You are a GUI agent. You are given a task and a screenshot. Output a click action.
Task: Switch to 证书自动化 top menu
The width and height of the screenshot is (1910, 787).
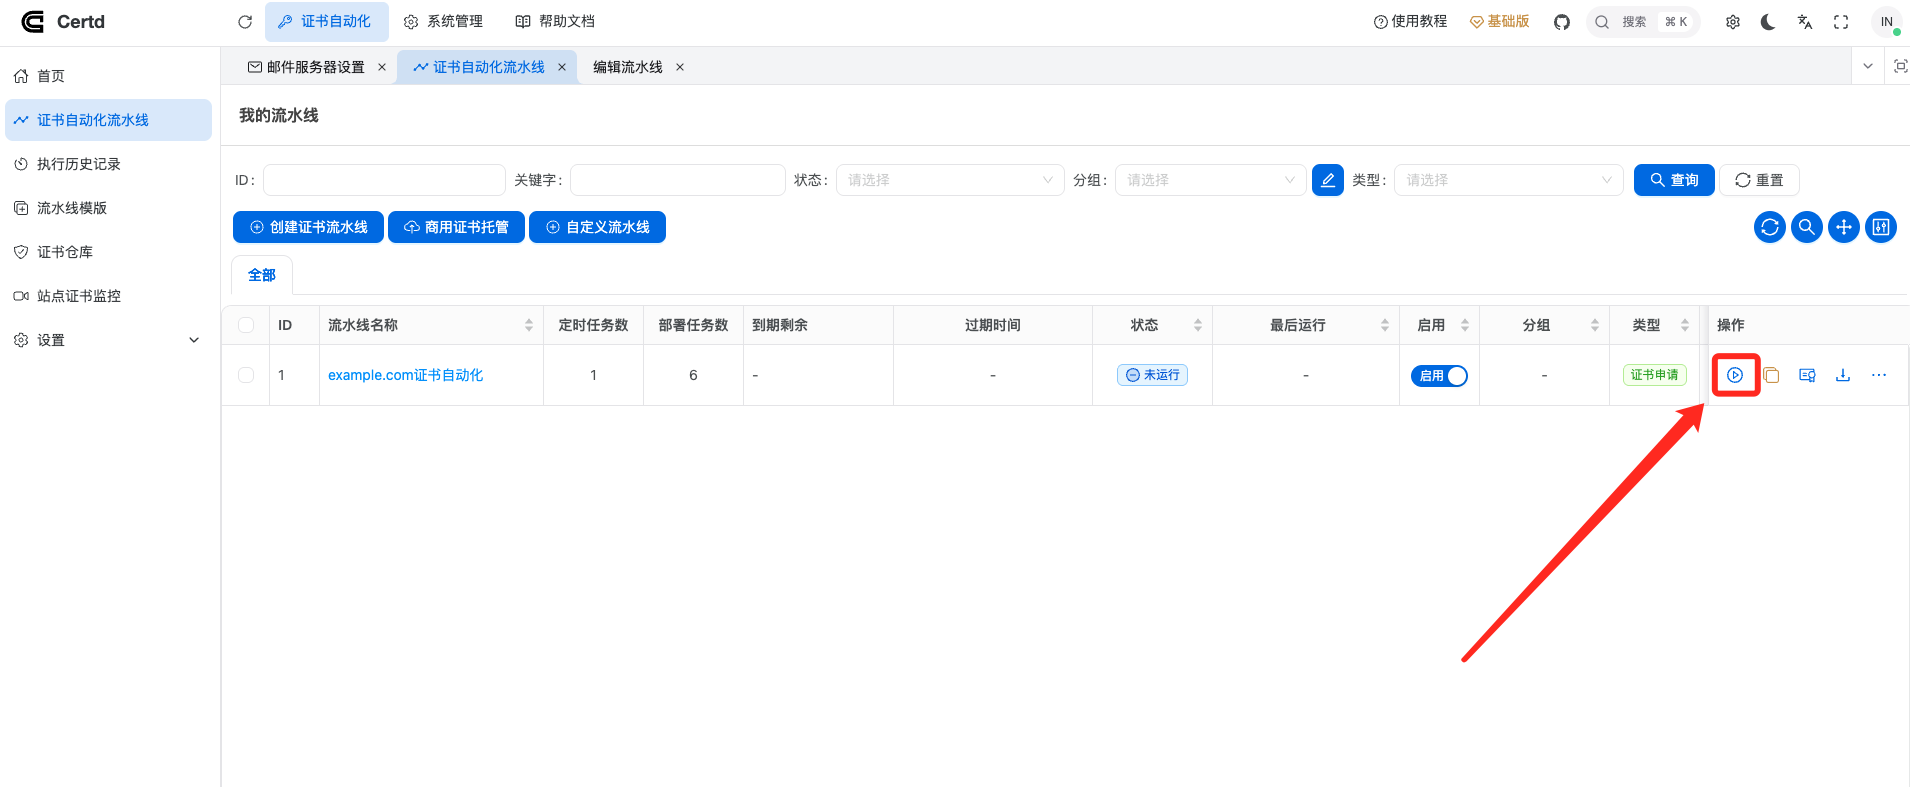[326, 21]
